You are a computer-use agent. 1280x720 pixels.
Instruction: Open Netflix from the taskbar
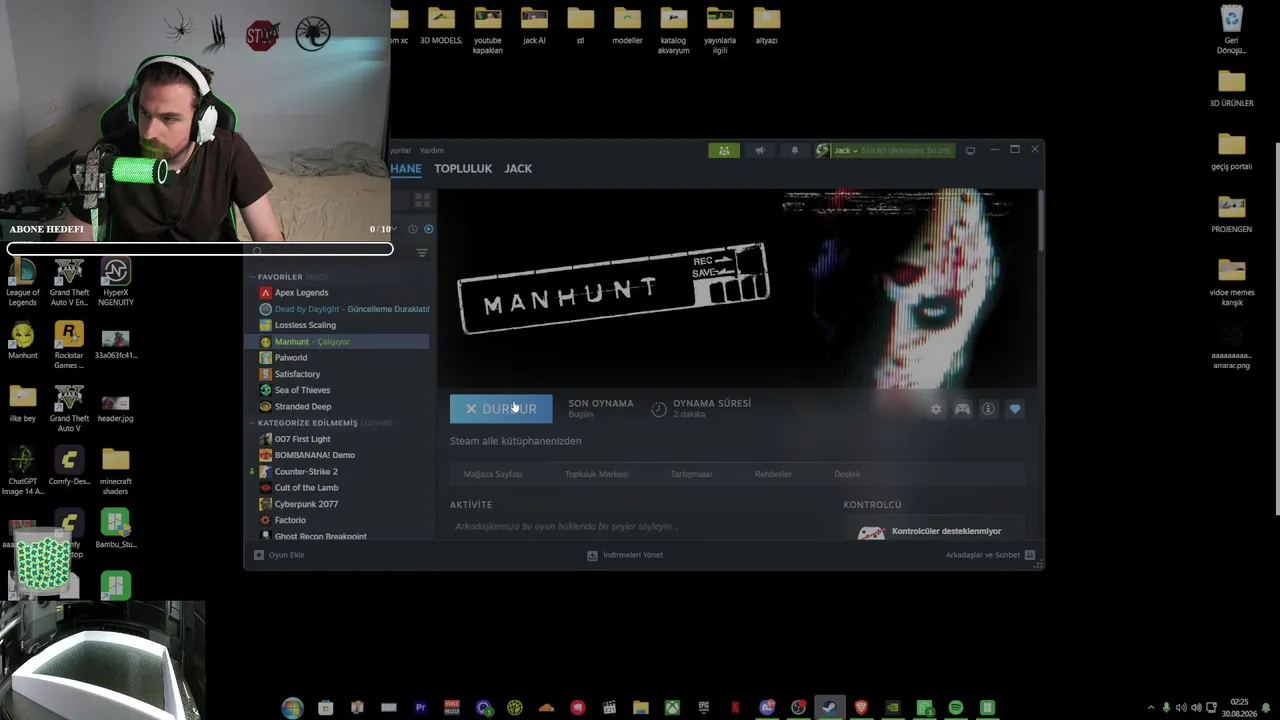coord(735,708)
